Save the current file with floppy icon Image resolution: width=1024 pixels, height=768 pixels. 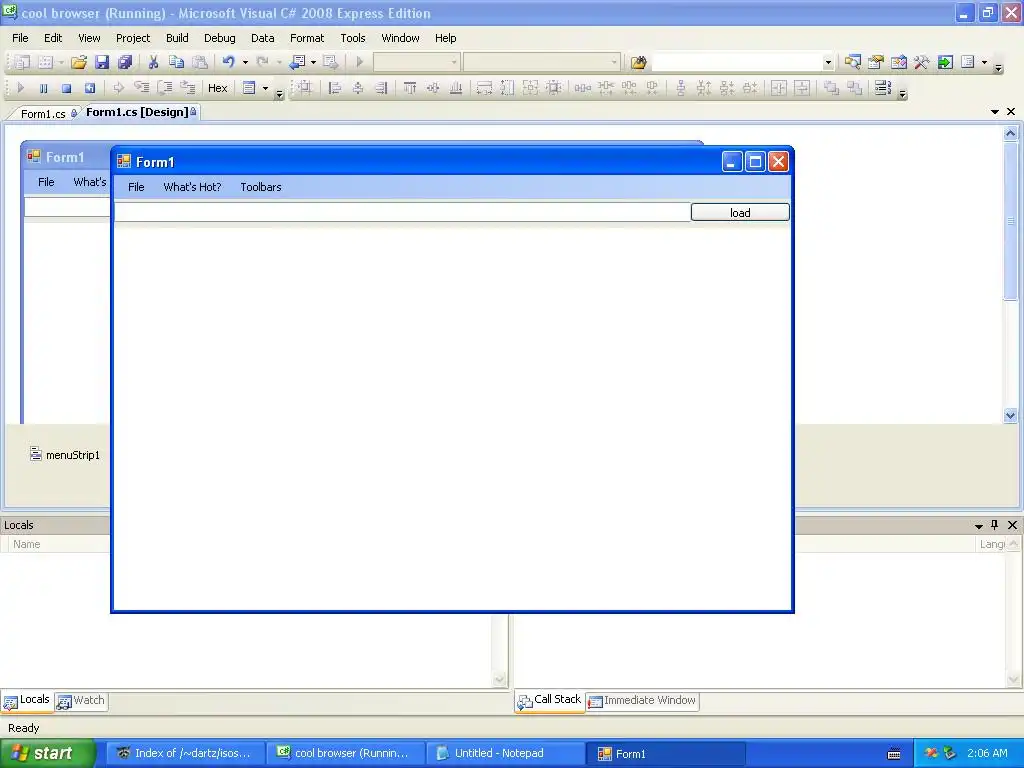click(102, 62)
